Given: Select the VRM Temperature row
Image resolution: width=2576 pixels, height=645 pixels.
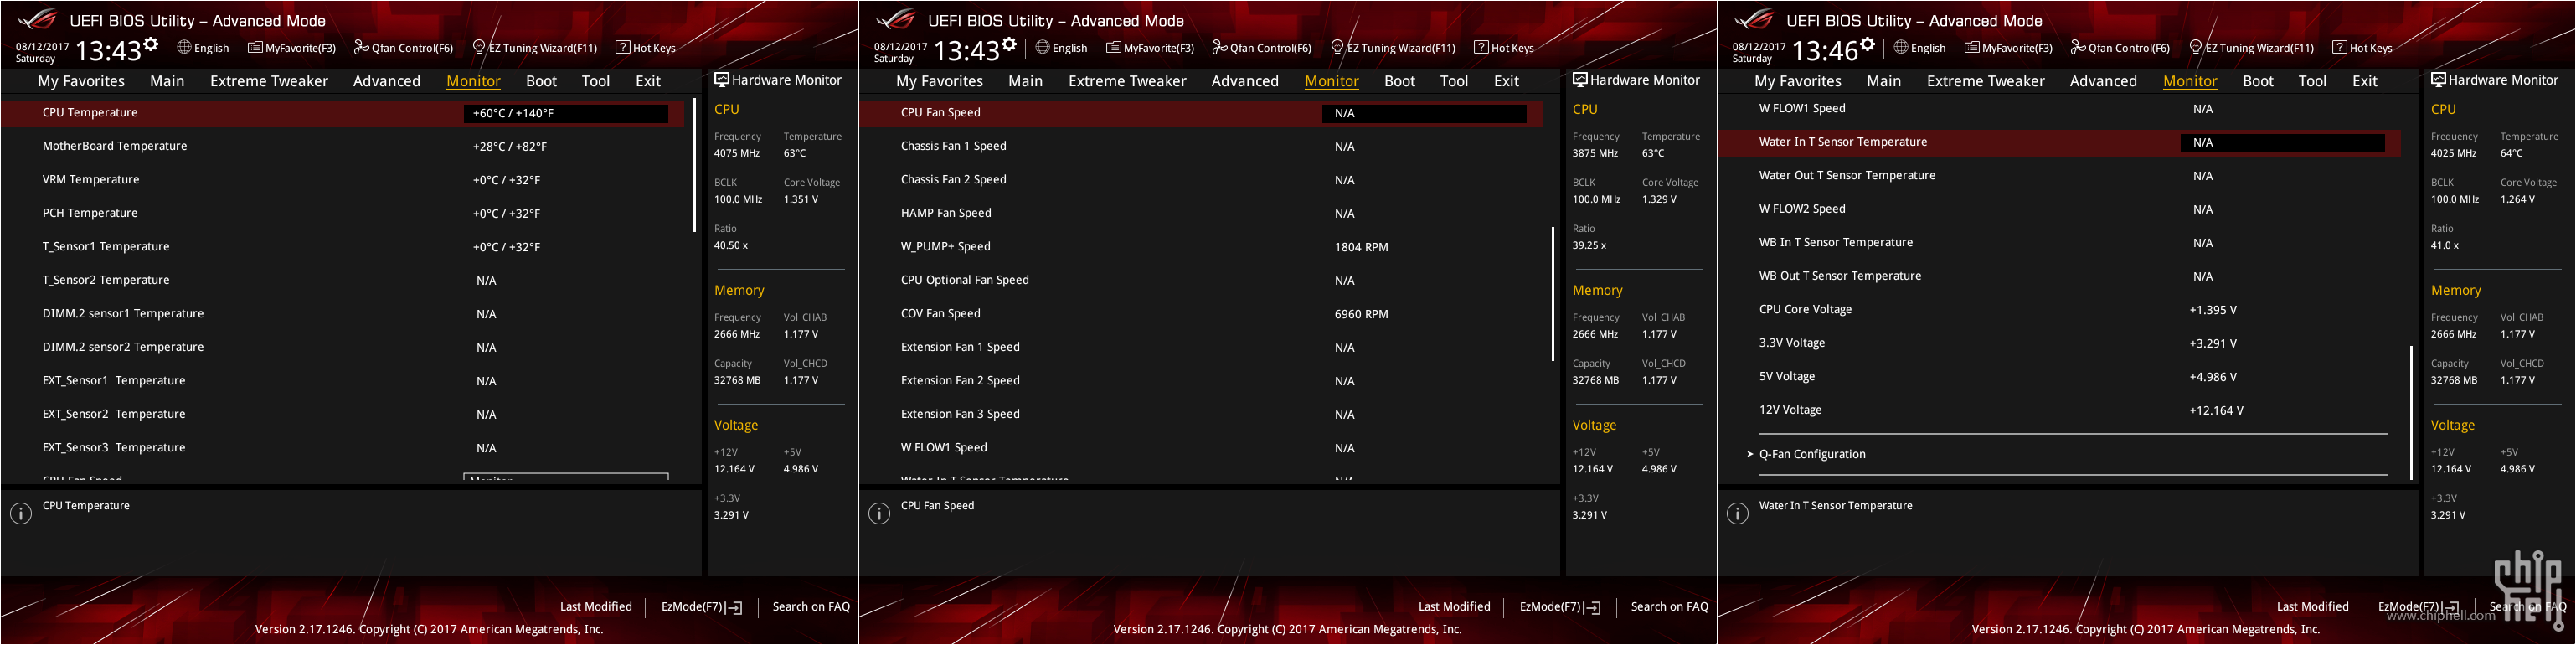Looking at the screenshot, I should point(342,180).
